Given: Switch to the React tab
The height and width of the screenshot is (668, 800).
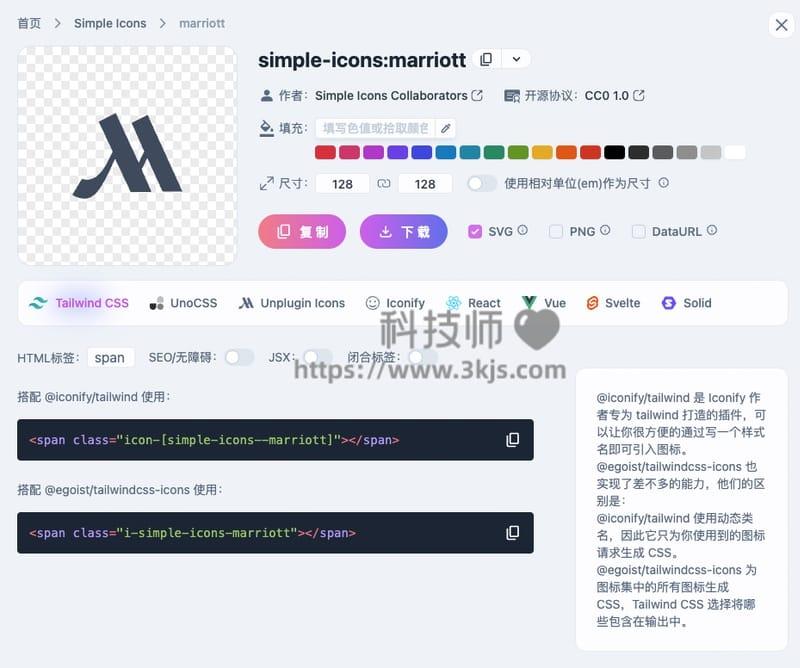Looking at the screenshot, I should tap(473, 303).
